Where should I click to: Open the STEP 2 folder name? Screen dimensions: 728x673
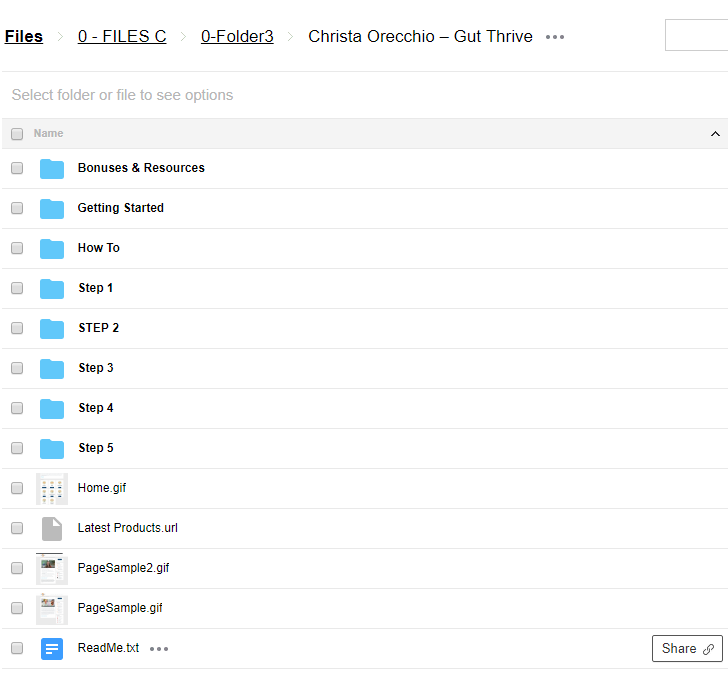click(98, 328)
